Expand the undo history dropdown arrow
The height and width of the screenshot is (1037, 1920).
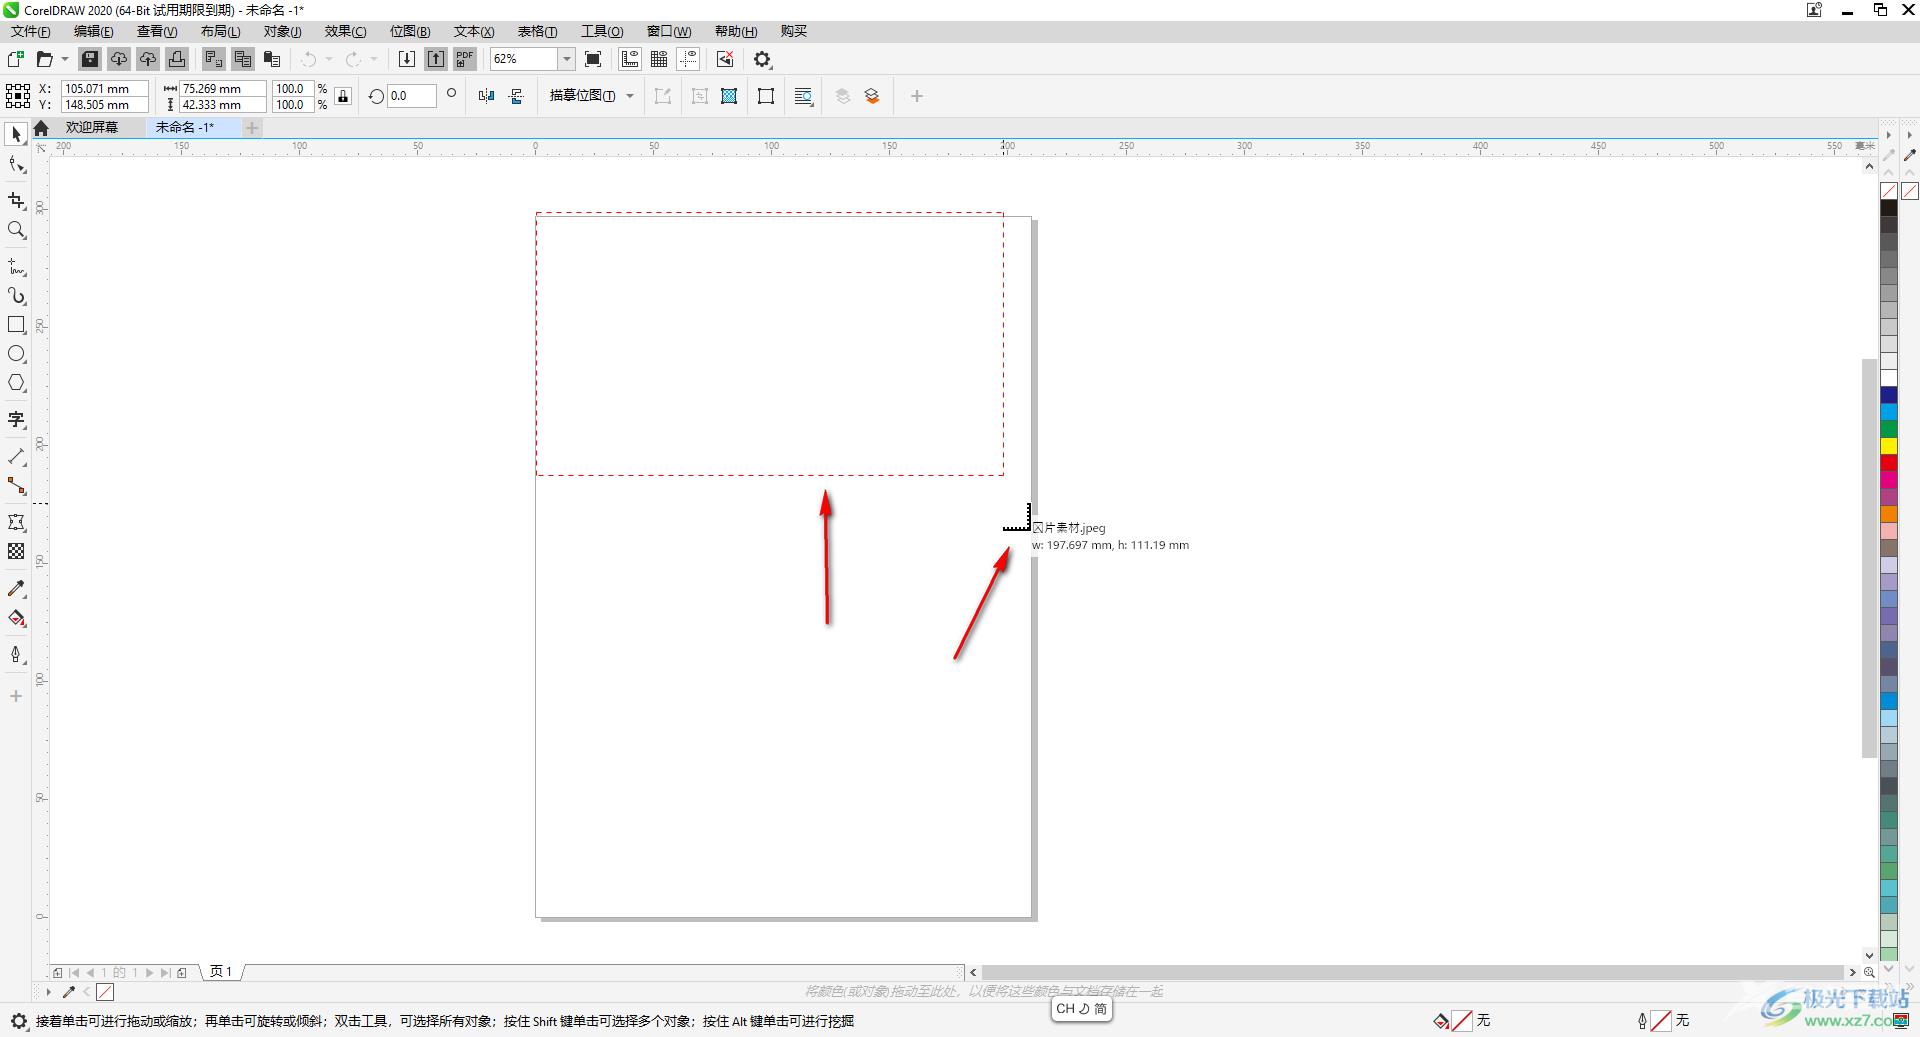[329, 59]
